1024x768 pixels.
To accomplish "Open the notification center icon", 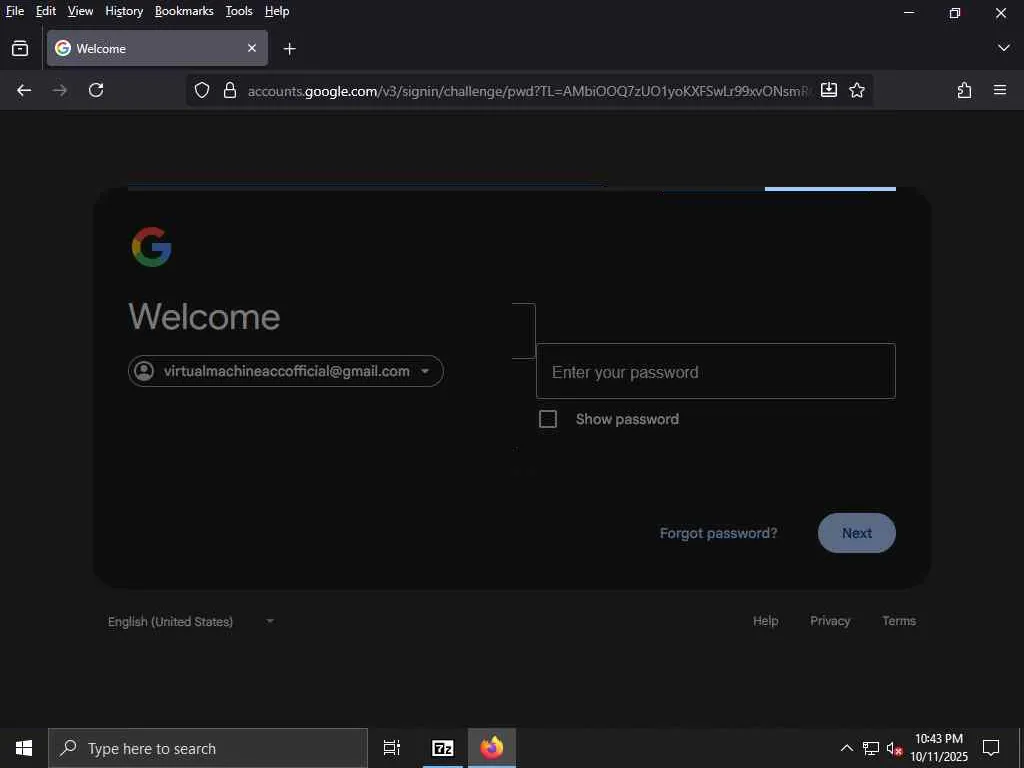I will pyautogui.click(x=991, y=748).
